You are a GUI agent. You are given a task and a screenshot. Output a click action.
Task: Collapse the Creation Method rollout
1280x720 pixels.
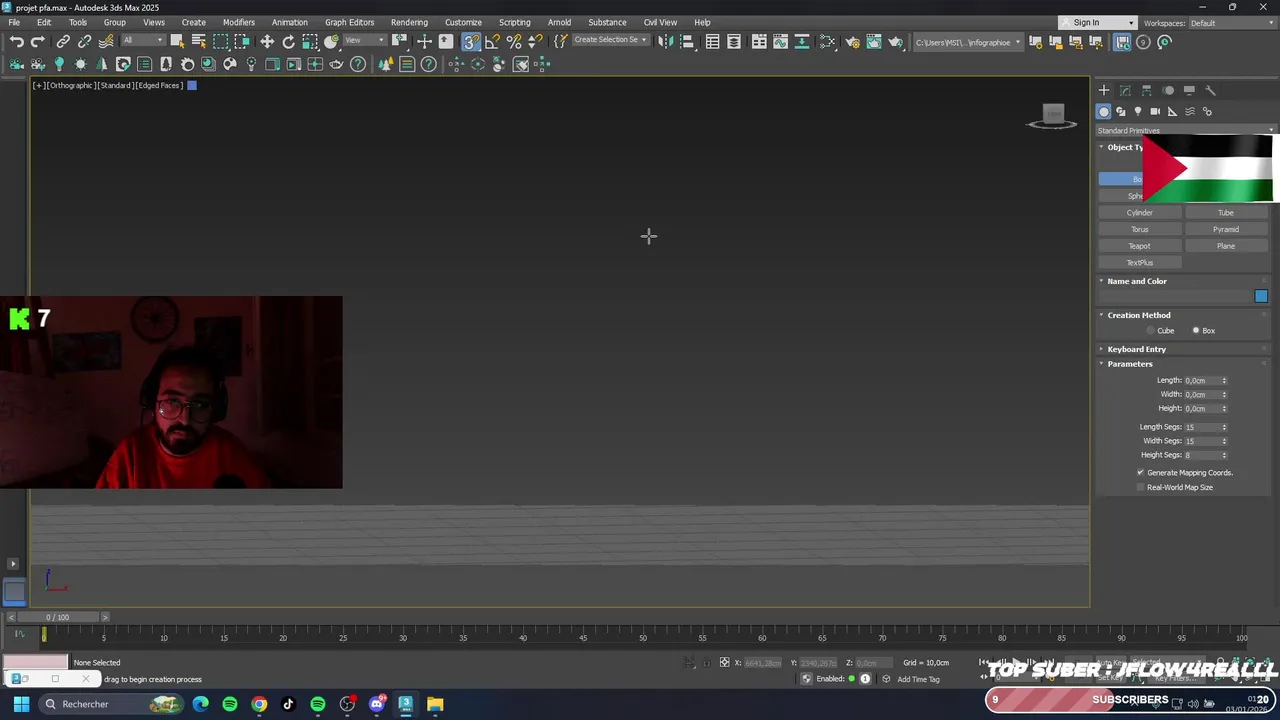1139,315
